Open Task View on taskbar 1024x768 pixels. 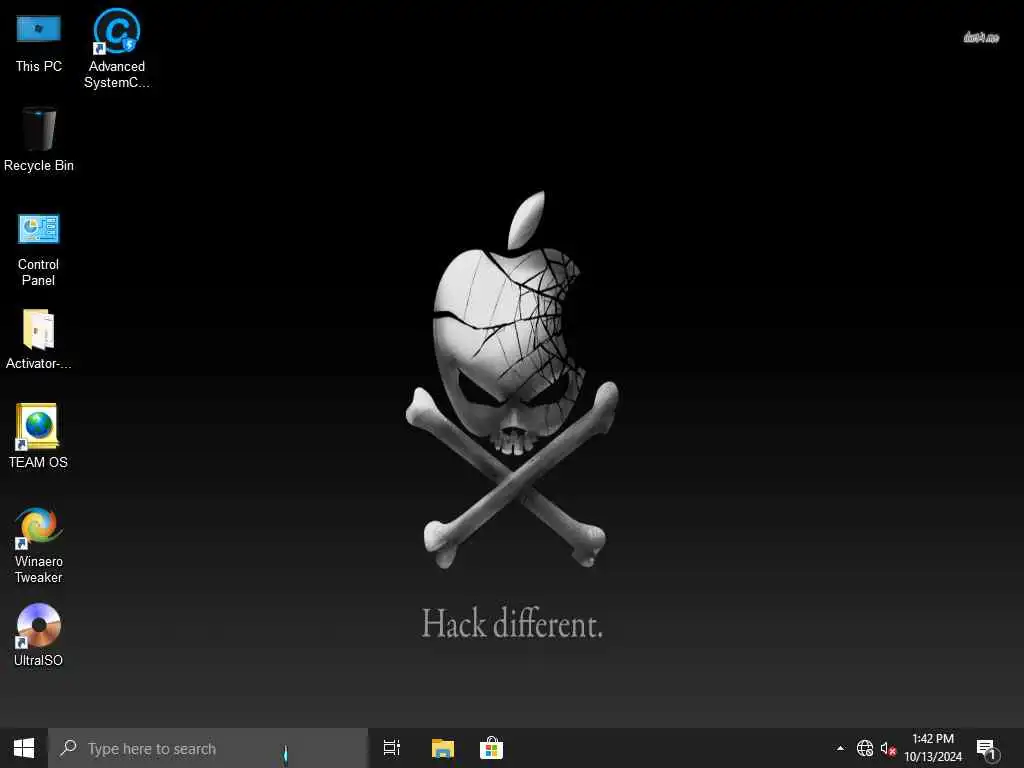pyautogui.click(x=392, y=748)
